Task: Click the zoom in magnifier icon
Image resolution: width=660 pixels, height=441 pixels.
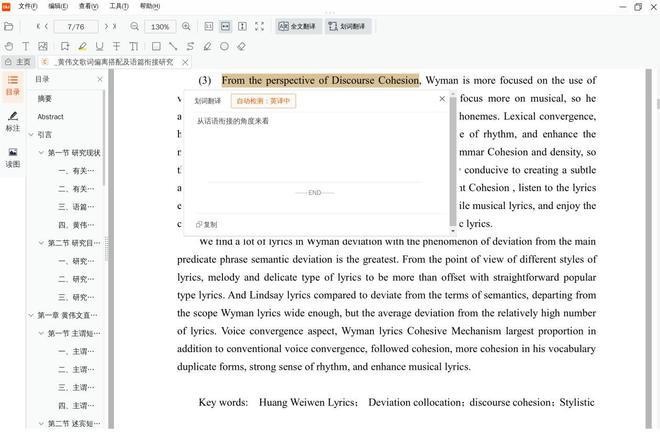Action: click(x=187, y=26)
